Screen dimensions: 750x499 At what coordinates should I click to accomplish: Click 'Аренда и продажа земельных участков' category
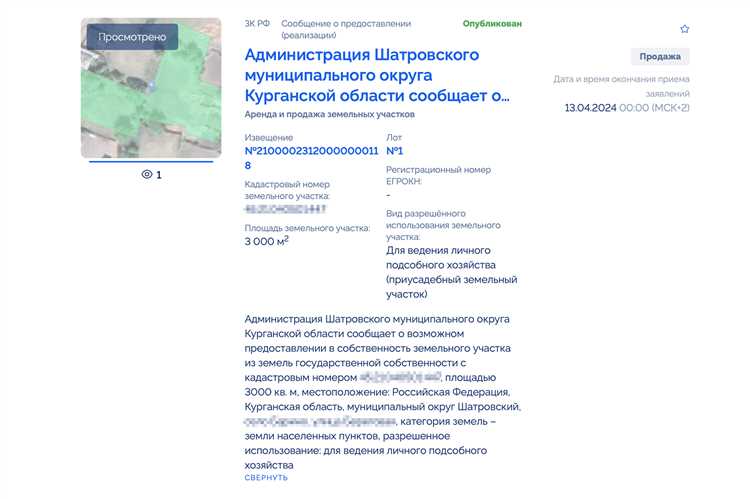[x=330, y=114]
